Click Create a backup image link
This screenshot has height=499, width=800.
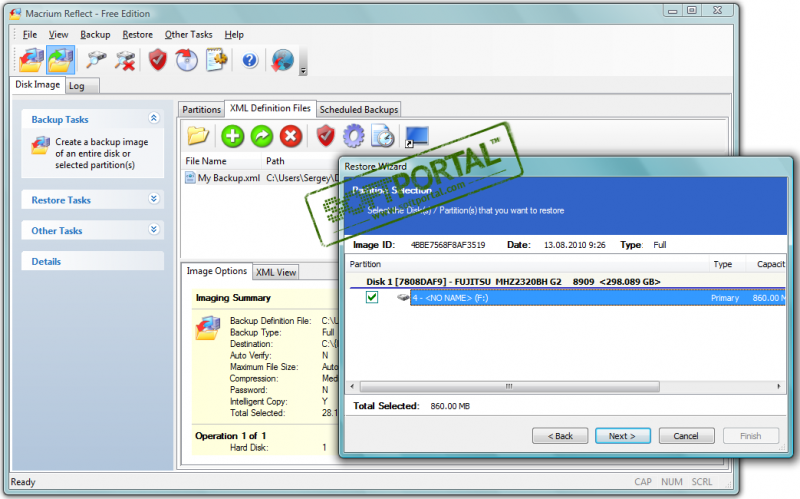pos(102,153)
